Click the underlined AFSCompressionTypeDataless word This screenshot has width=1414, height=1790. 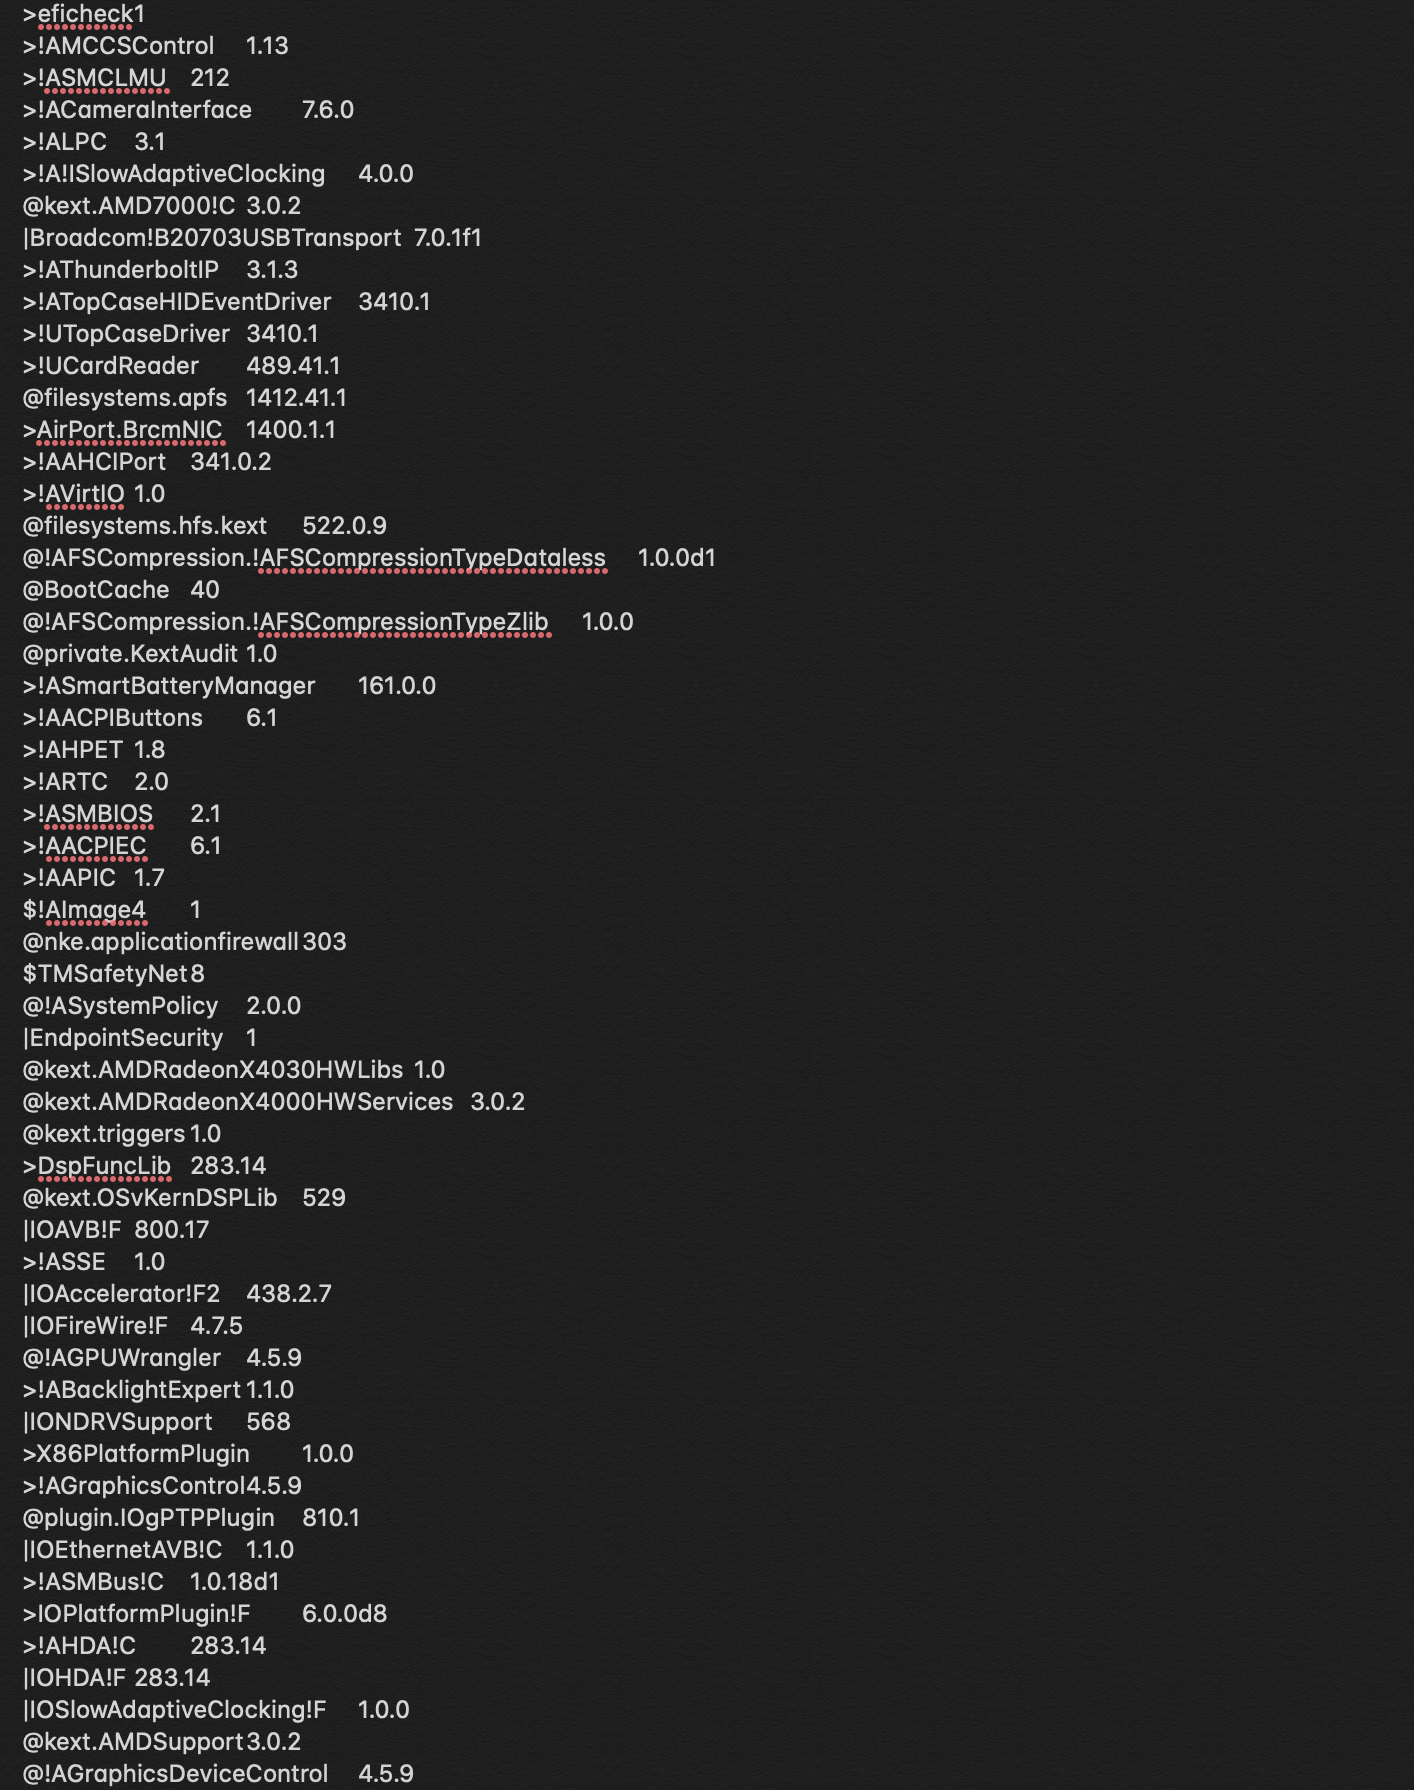[x=432, y=558]
